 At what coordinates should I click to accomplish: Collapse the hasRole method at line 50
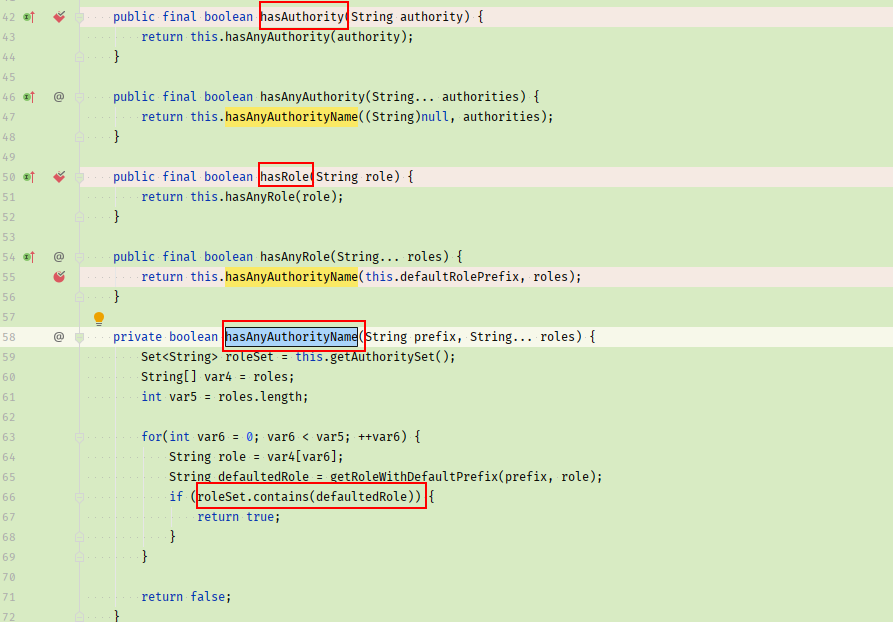(80, 177)
